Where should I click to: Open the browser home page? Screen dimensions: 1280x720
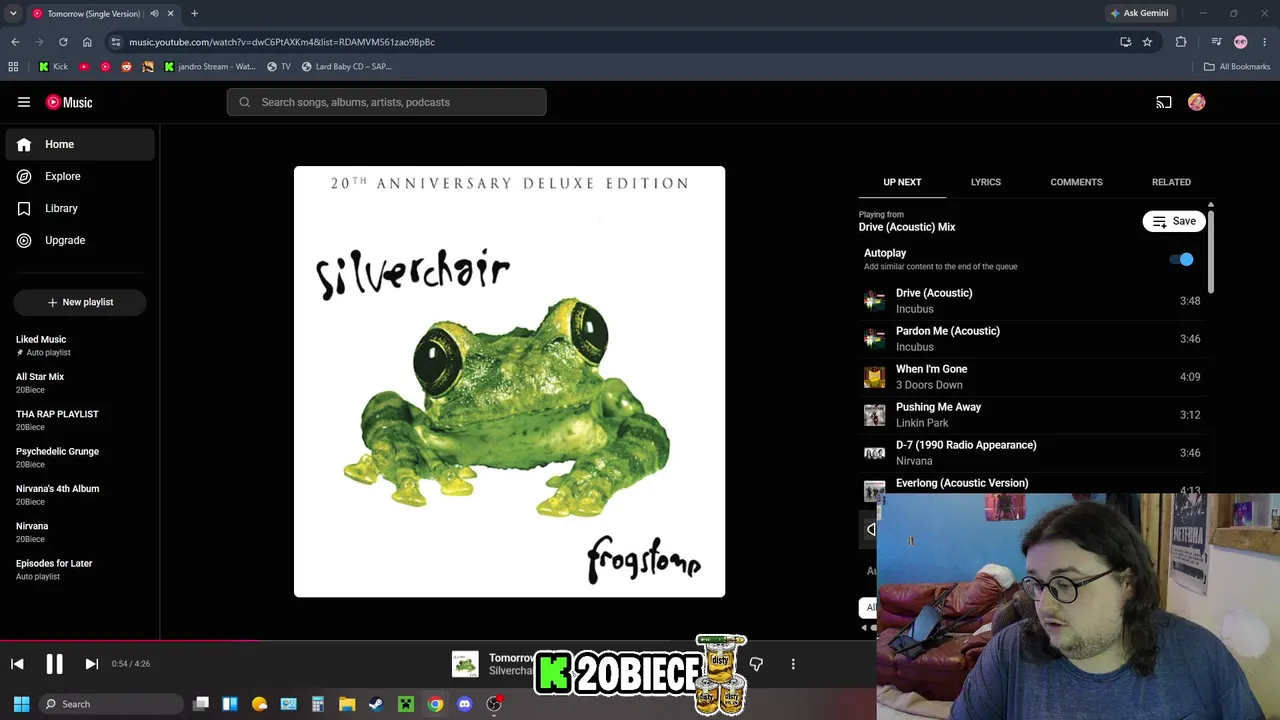click(x=87, y=42)
